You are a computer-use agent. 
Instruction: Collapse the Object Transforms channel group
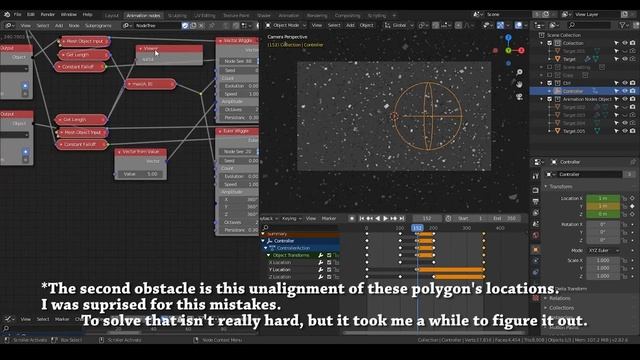[x=269, y=256]
